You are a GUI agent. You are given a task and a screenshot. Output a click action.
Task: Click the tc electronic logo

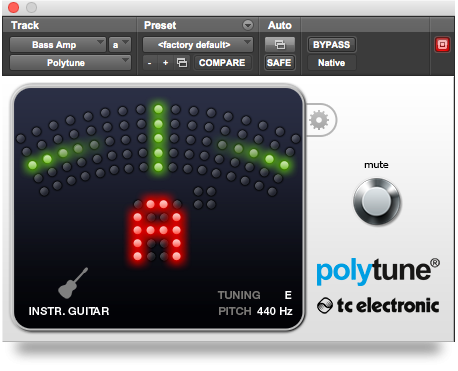pos(378,306)
